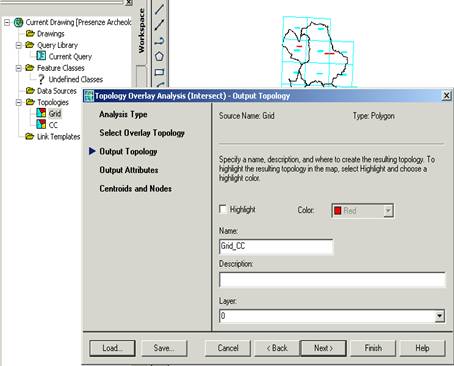Click the dialog title bar icon
This screenshot has height=366, width=454.
89,96
